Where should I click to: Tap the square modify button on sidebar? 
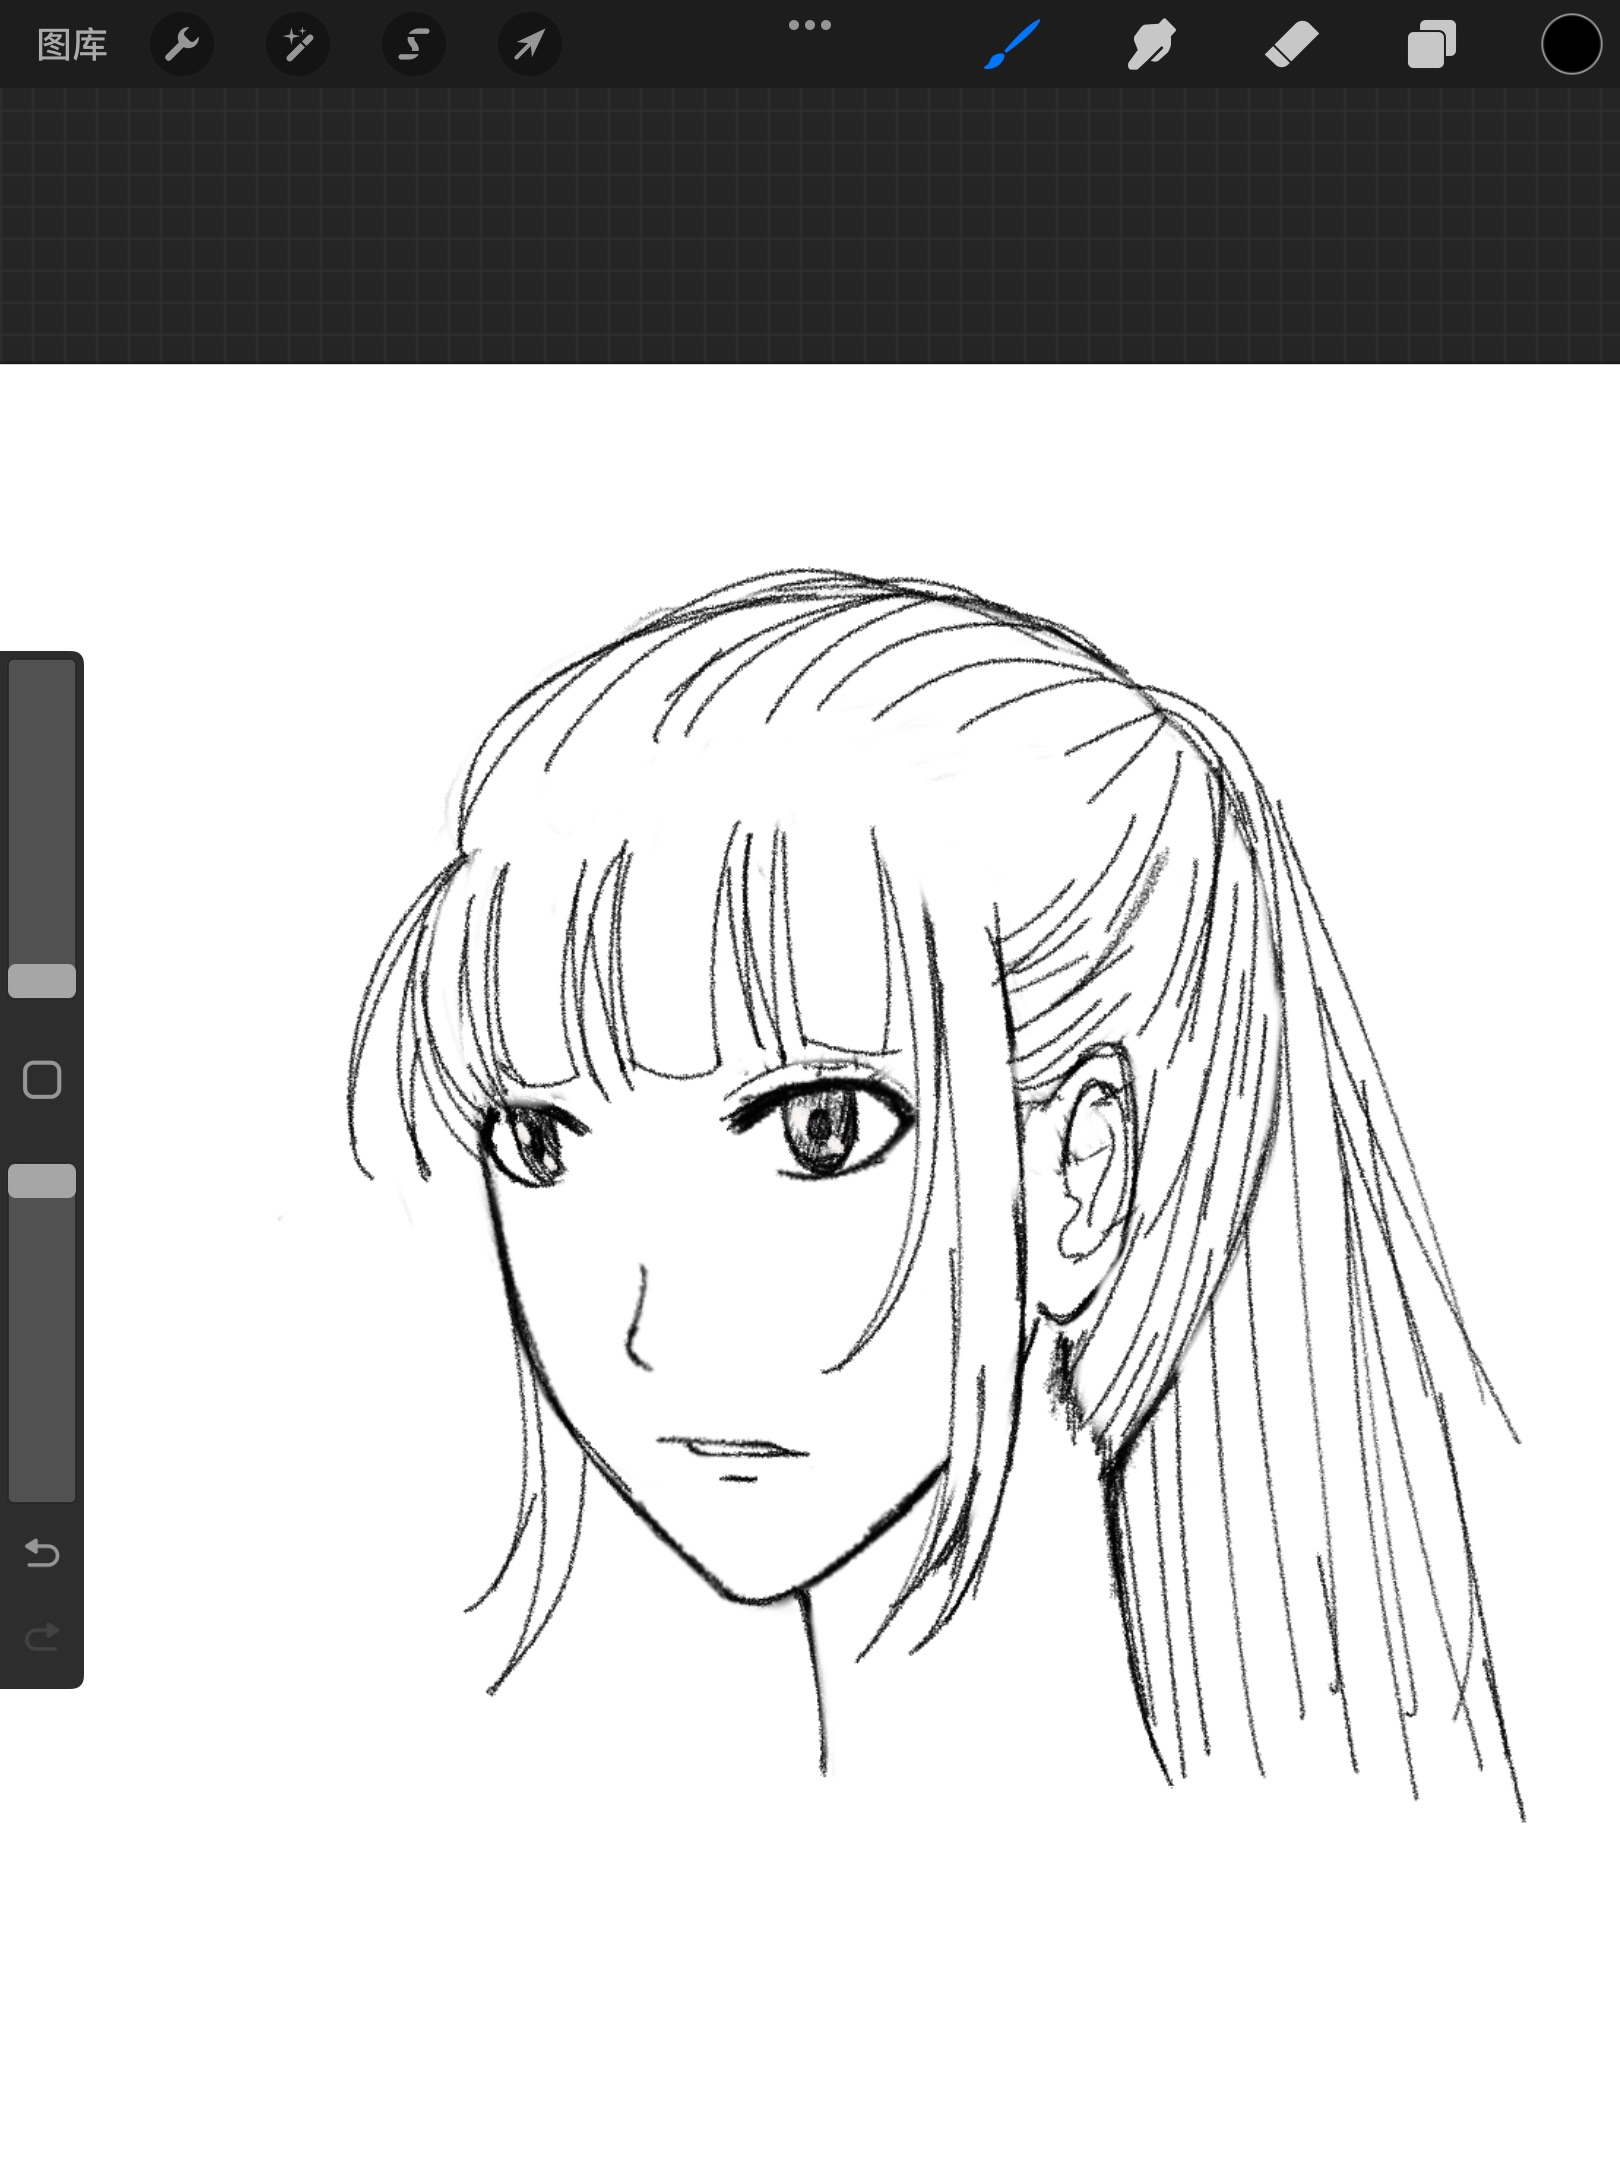pos(42,1080)
